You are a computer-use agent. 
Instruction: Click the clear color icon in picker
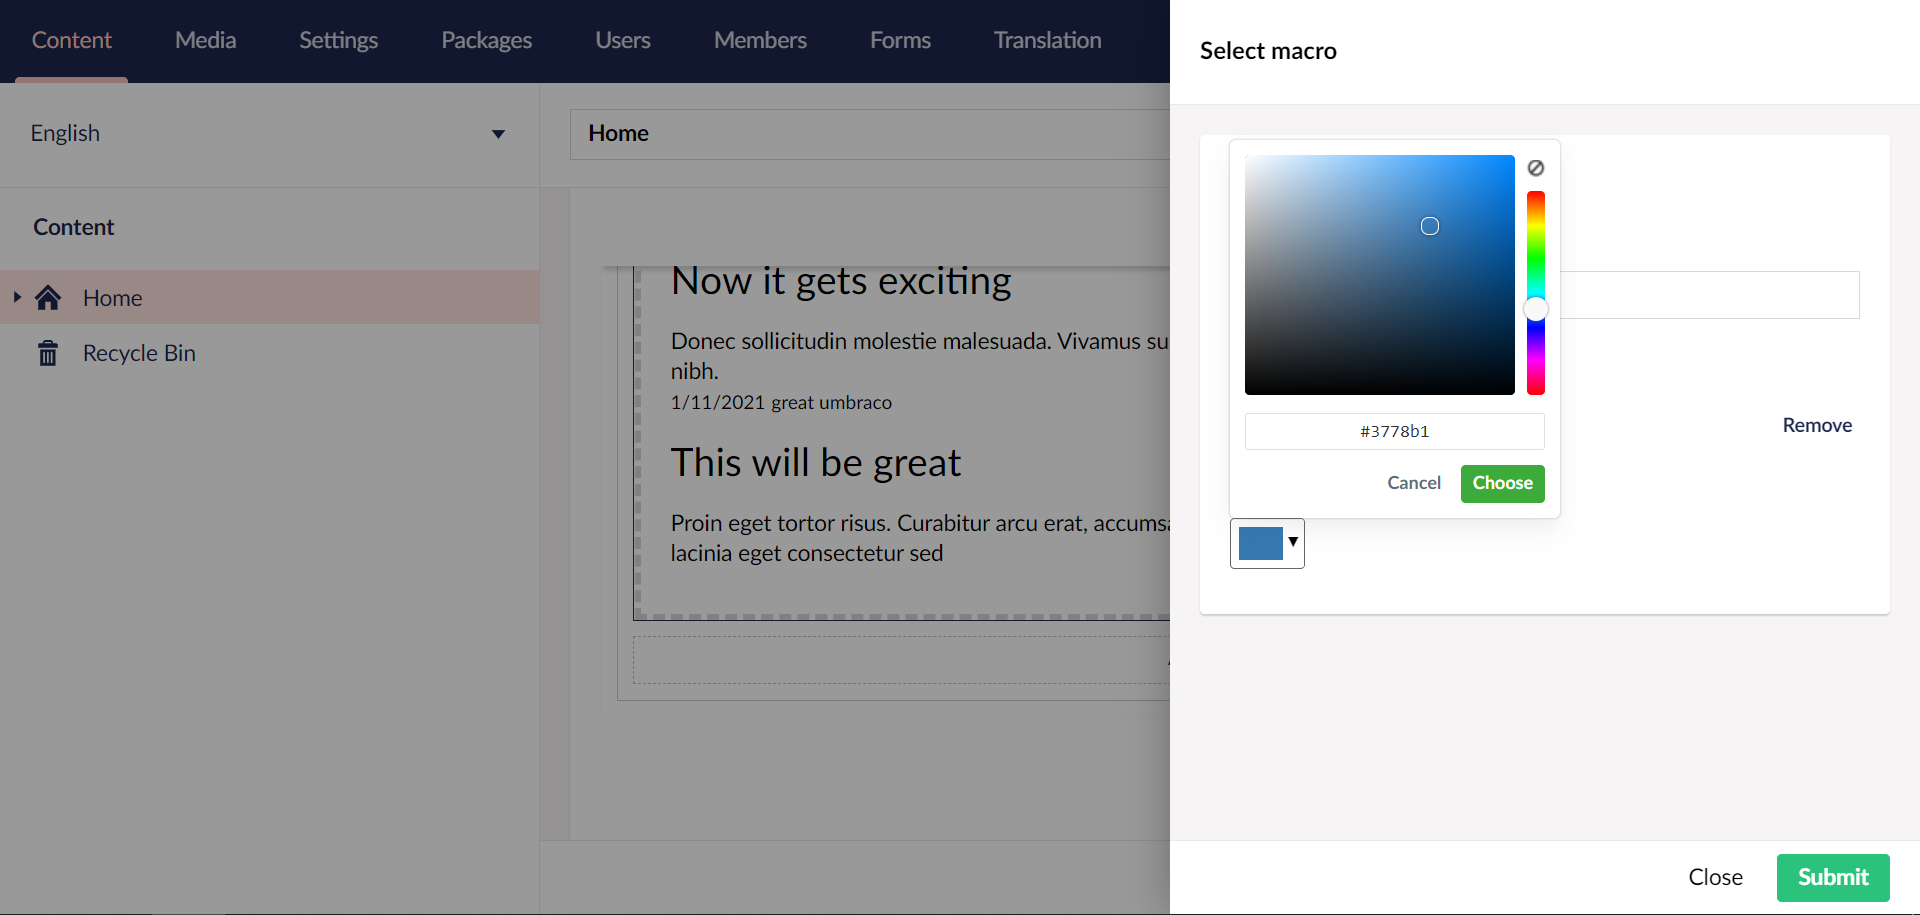[x=1536, y=168]
